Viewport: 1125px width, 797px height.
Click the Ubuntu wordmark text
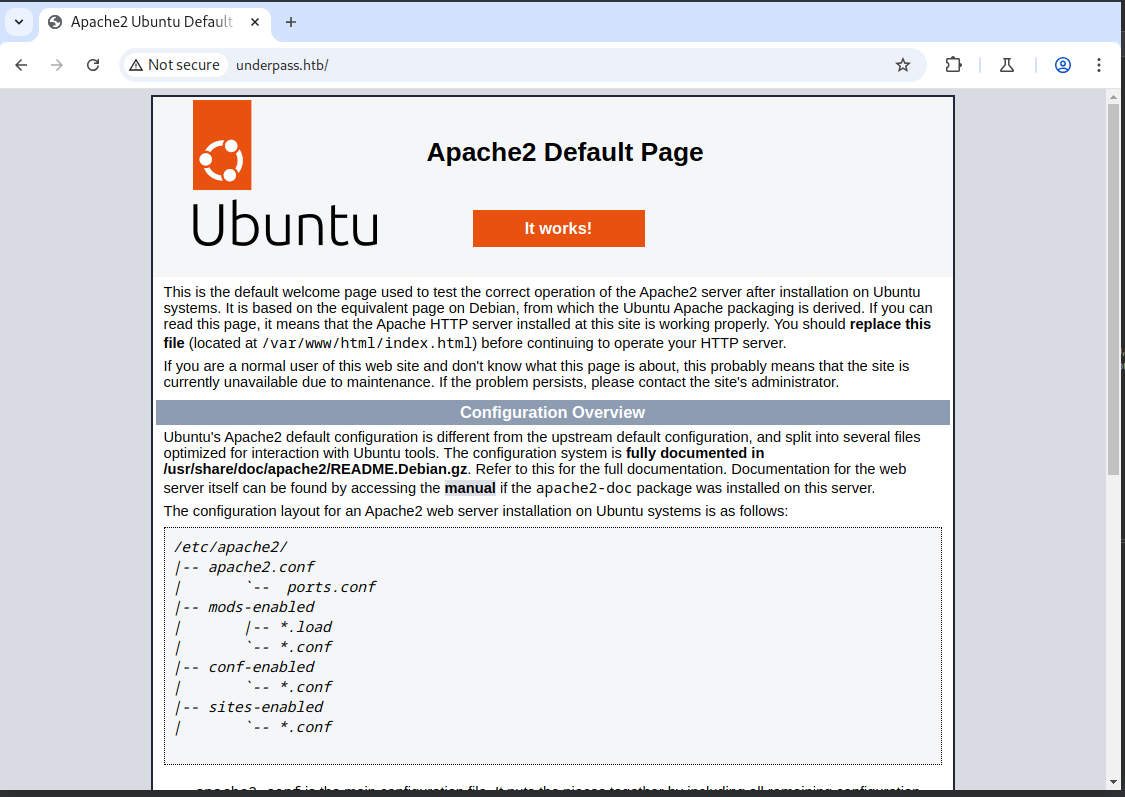tap(285, 224)
